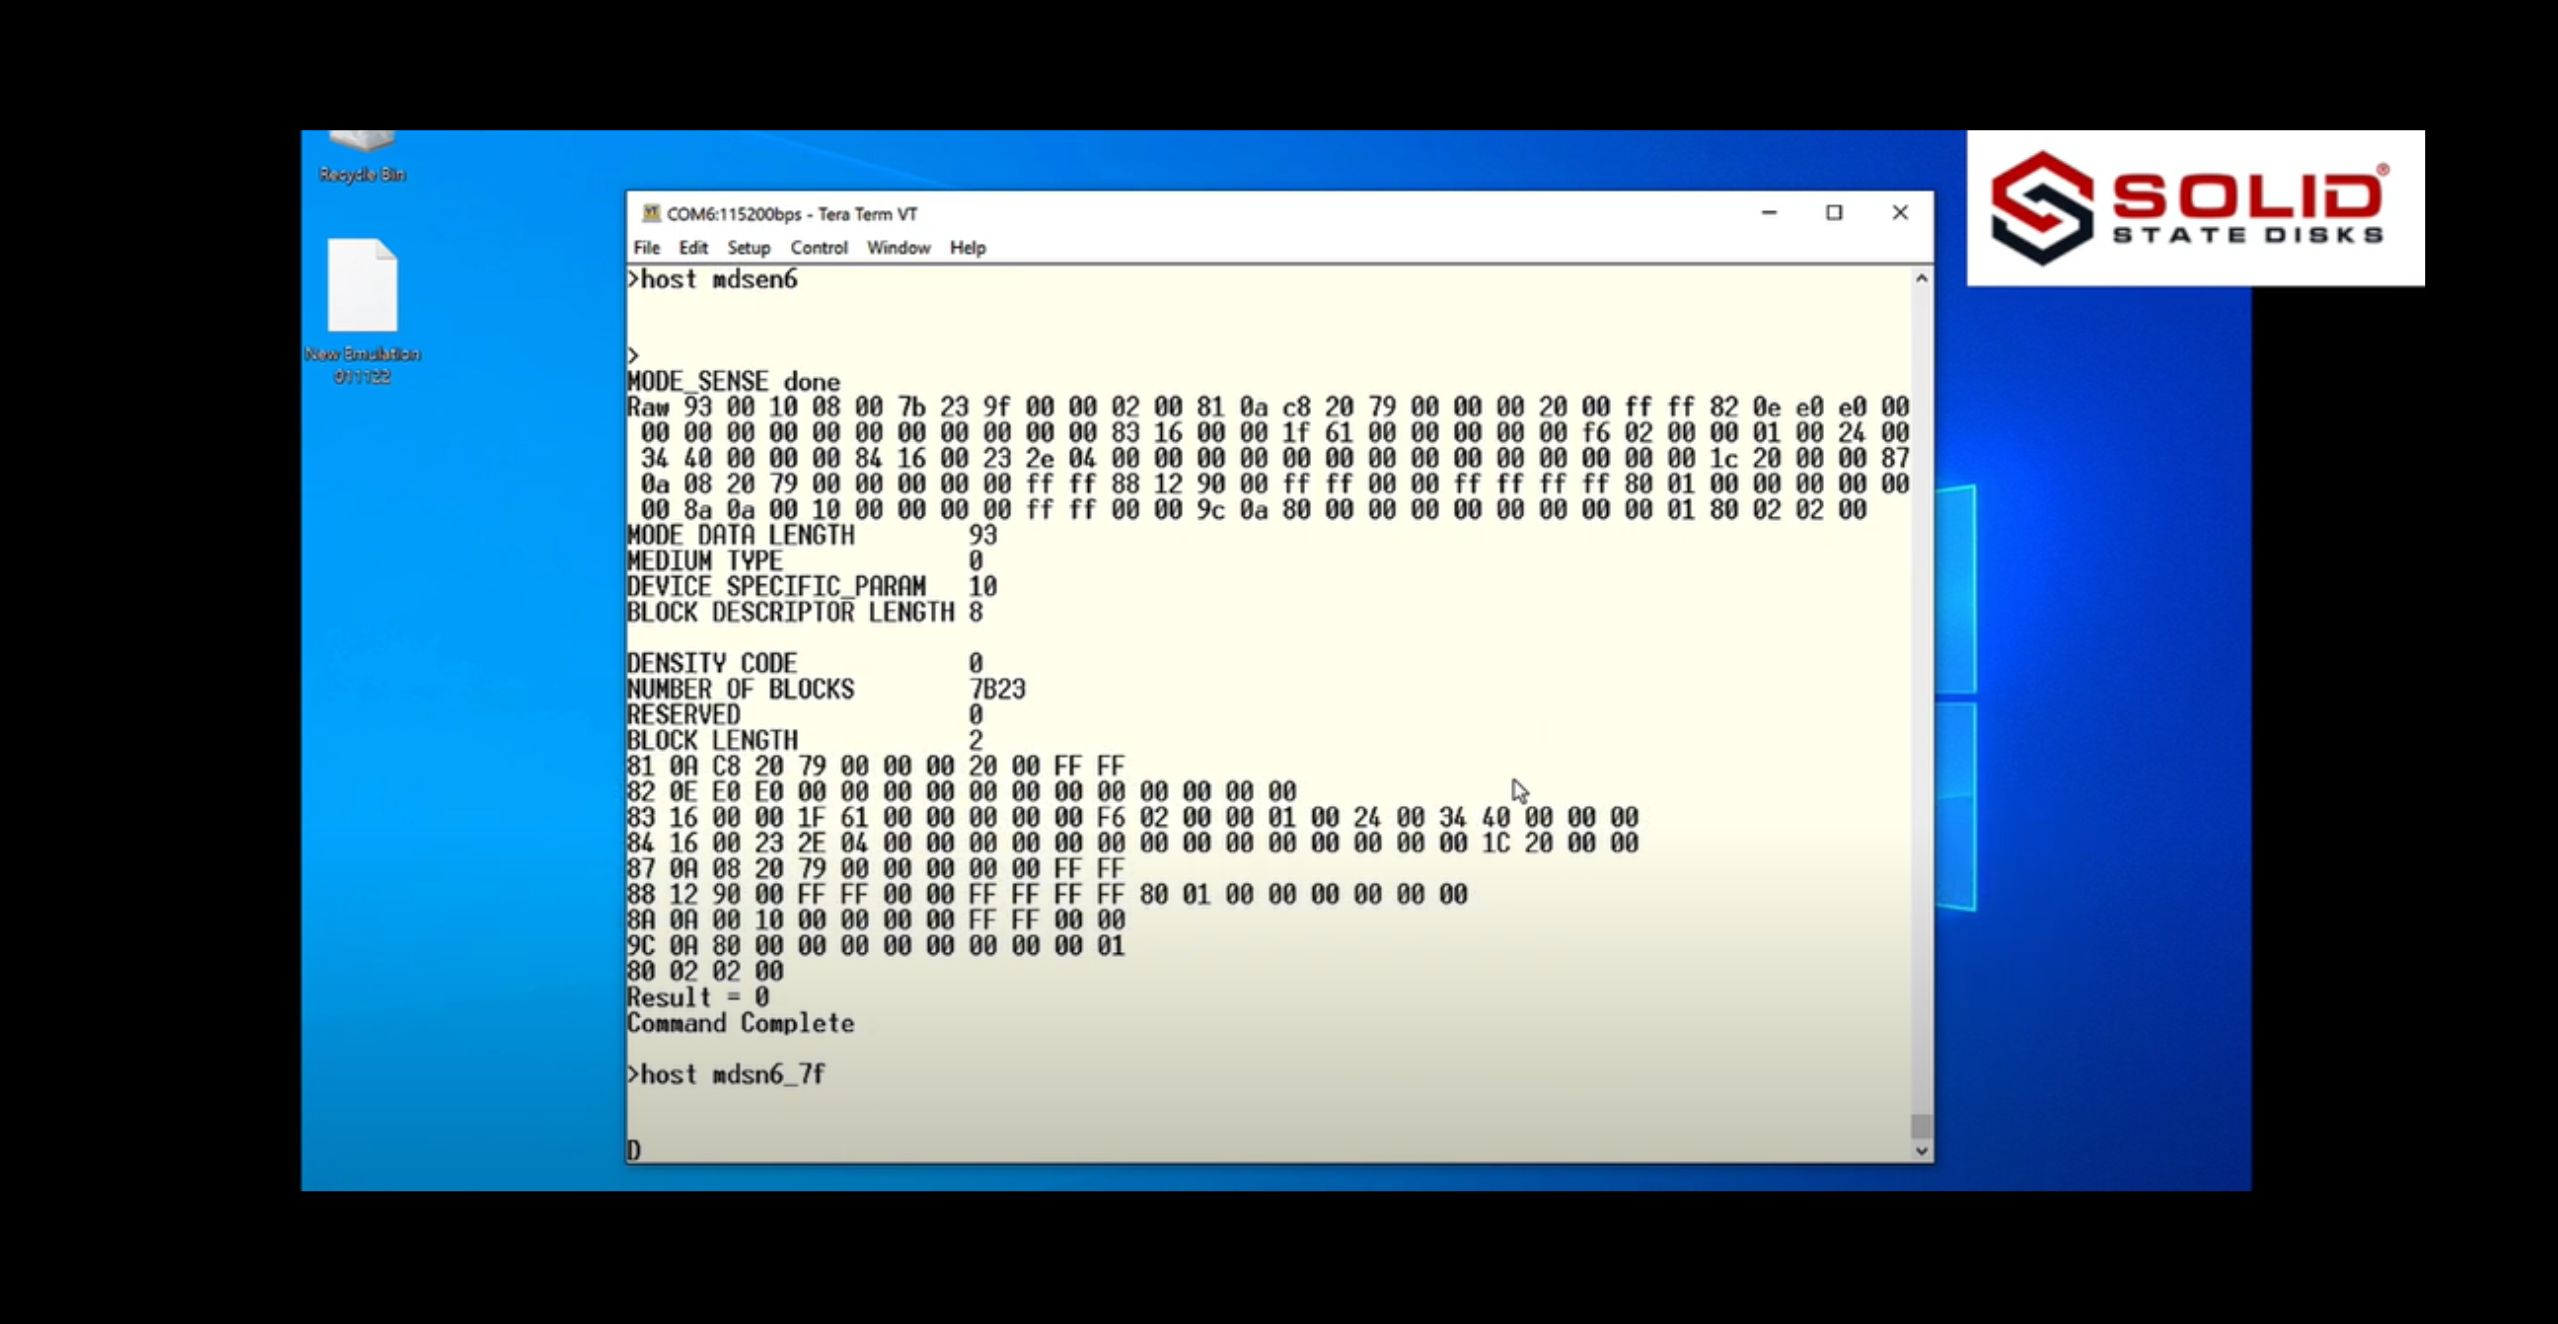Click the 'BLOCK LENGTH' row
Viewport: 2558px width, 1324px height.
(805, 741)
